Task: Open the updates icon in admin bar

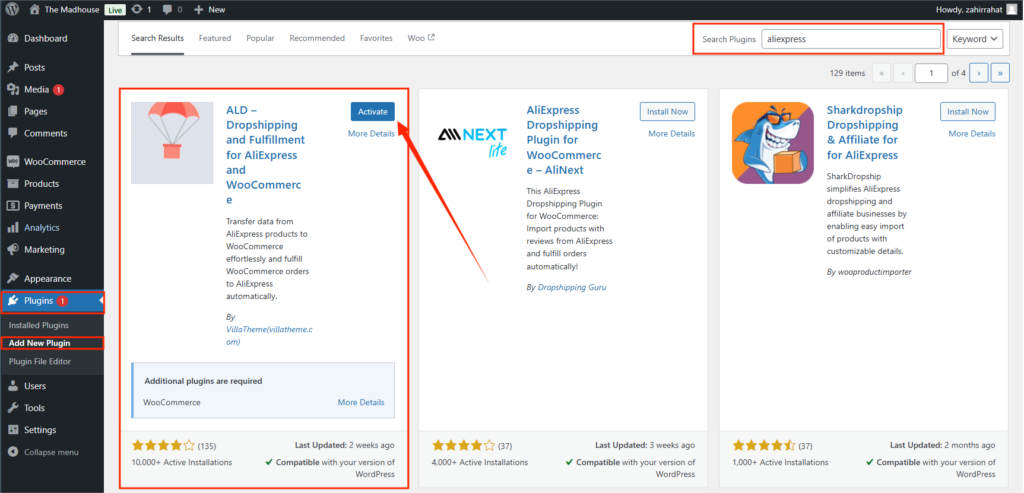Action: tap(137, 10)
